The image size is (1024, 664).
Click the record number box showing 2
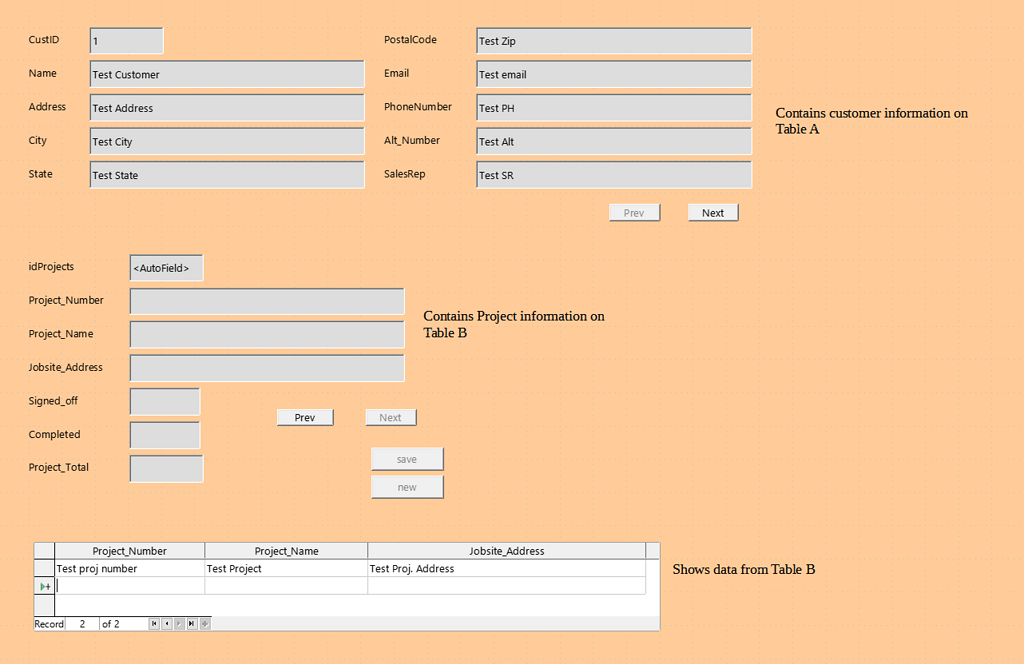pyautogui.click(x=83, y=623)
